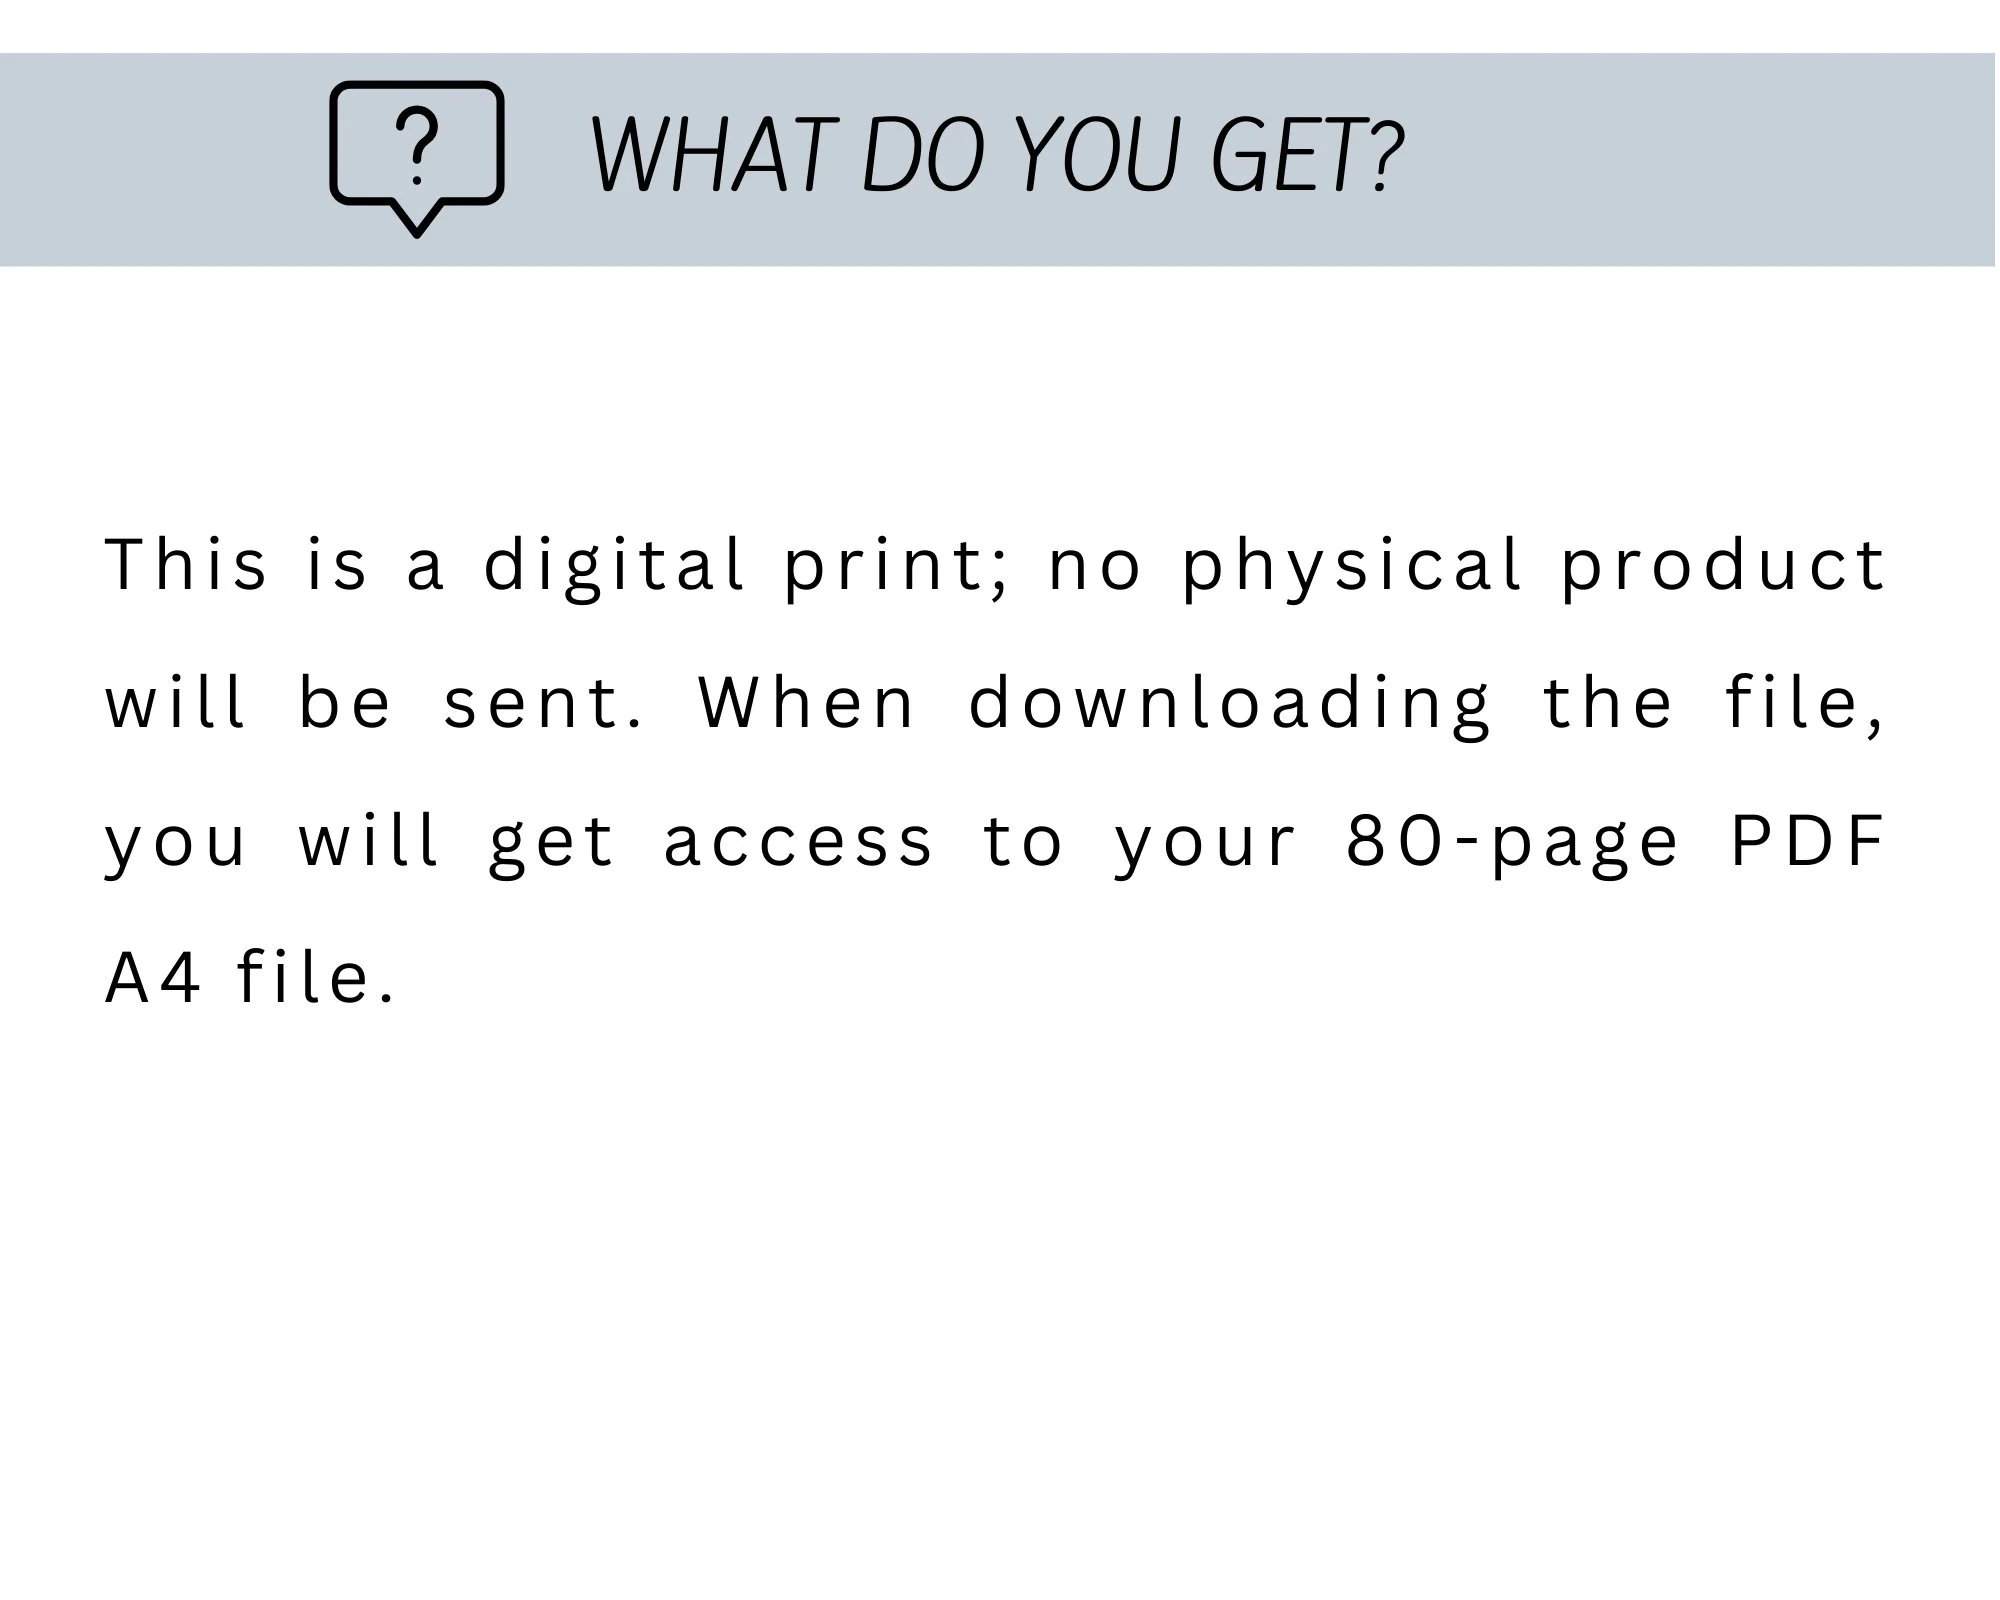Image resolution: width=2000 pixels, height=1600 pixels.
Task: Click the phrase "will be sent."
Action: point(375,703)
